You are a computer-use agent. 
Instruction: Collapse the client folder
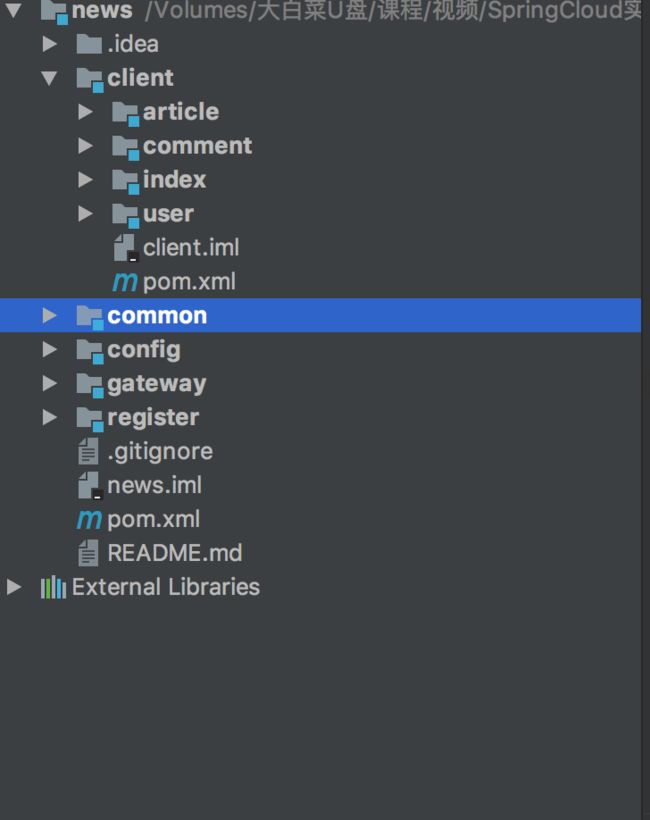click(x=50, y=78)
